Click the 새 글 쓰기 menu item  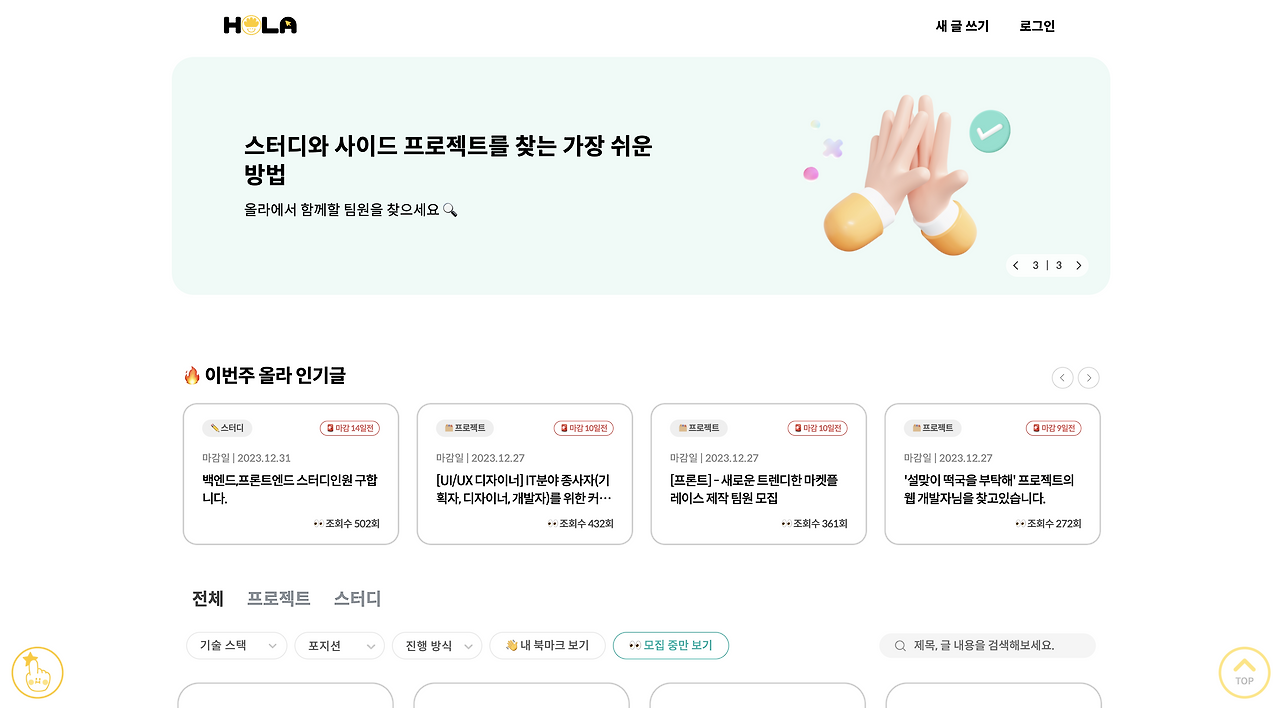[960, 26]
